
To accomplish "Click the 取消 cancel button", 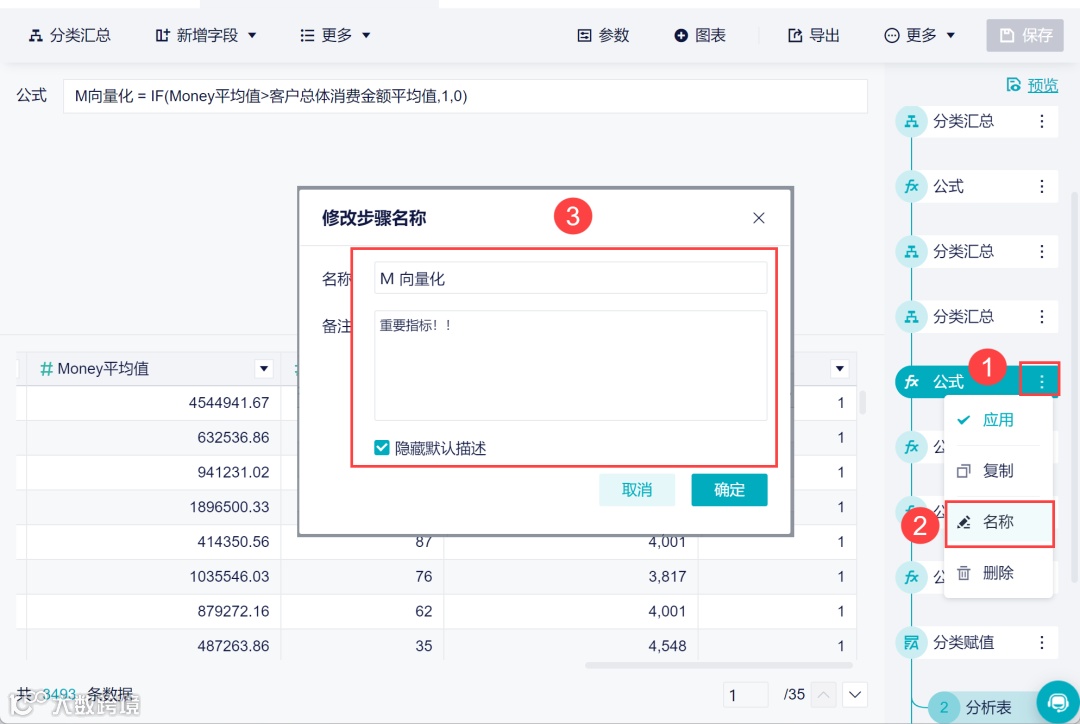I will click(x=637, y=489).
